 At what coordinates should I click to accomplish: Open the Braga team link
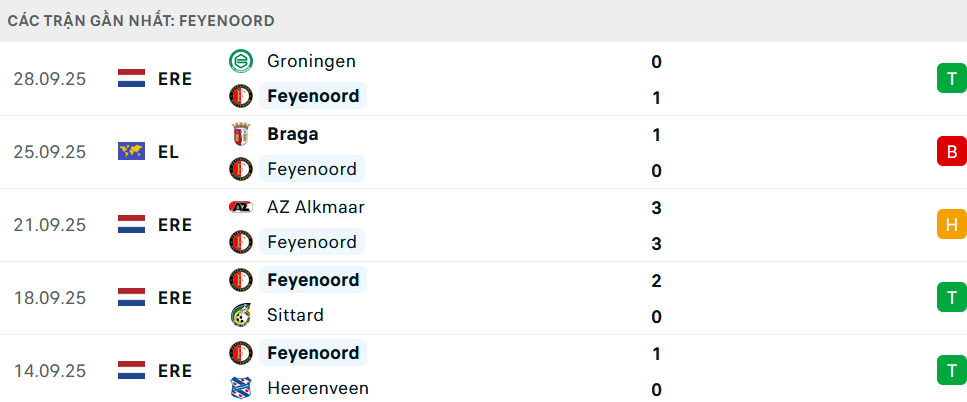293,134
